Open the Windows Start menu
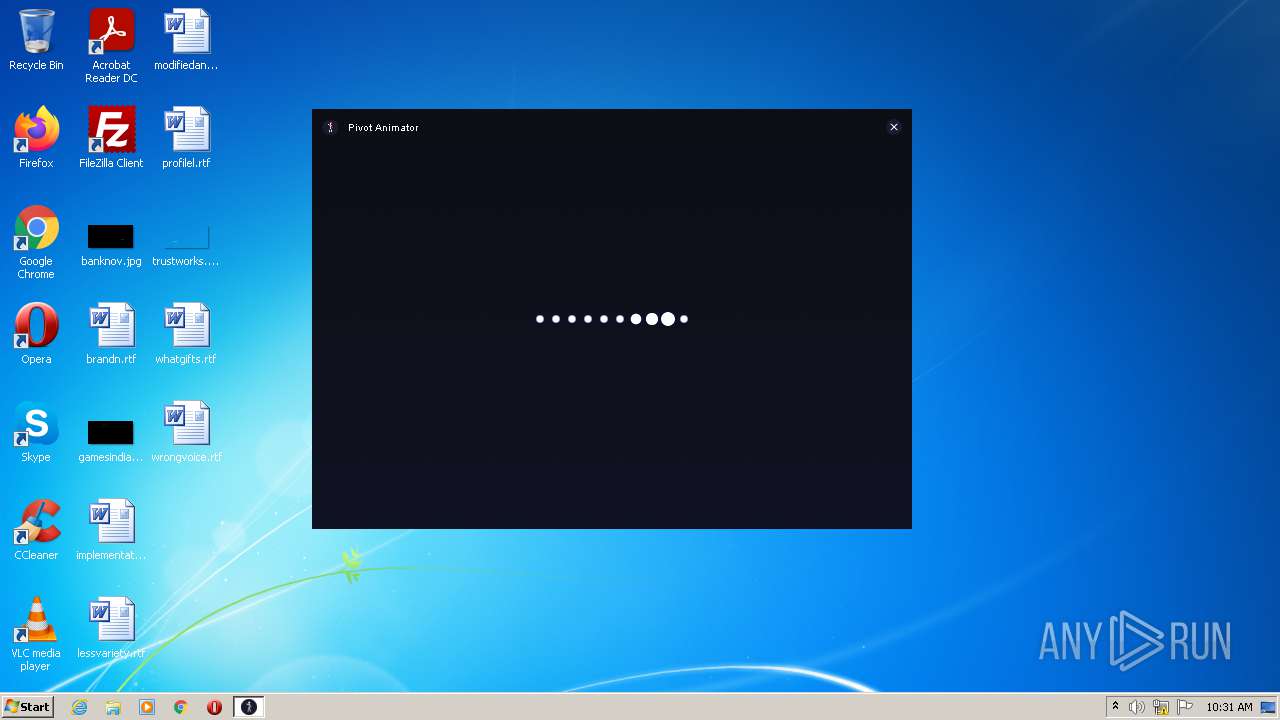1280x720 pixels. pyautogui.click(x=28, y=707)
